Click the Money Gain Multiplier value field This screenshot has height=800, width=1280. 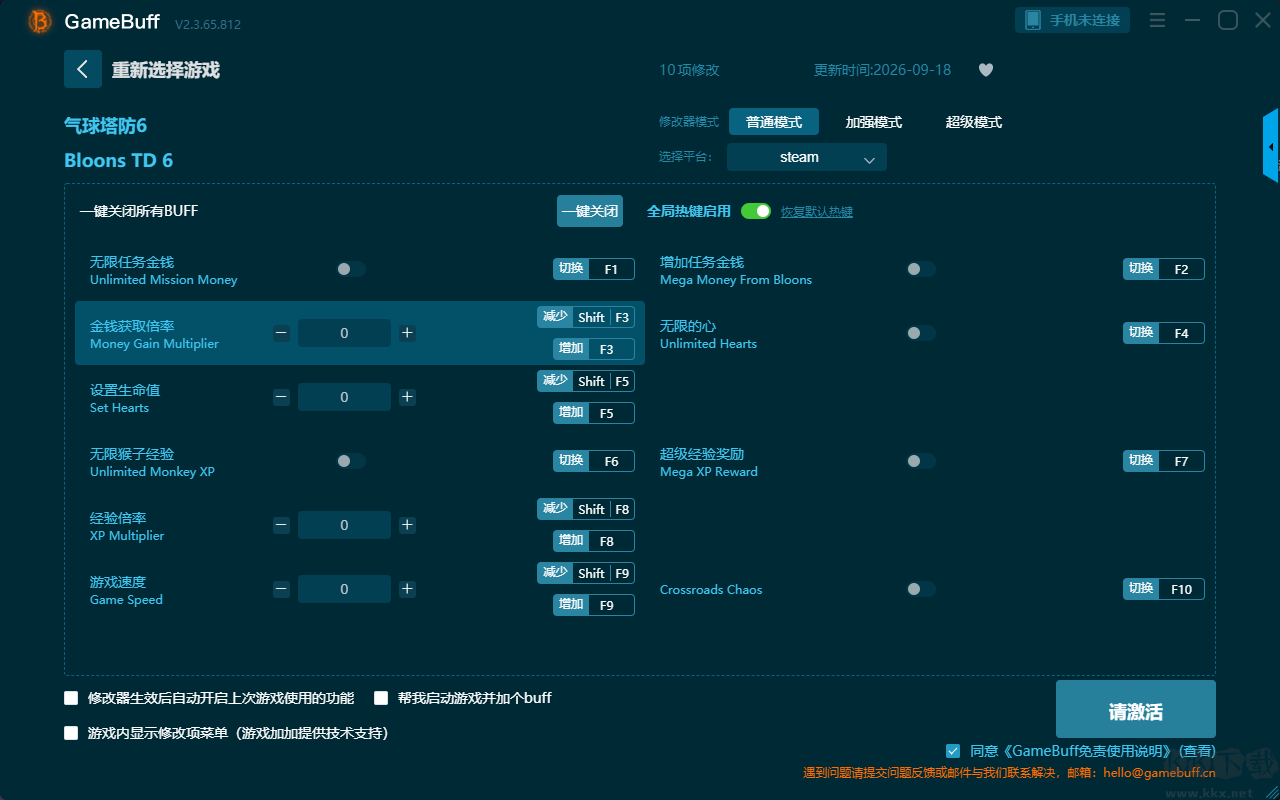tap(344, 333)
